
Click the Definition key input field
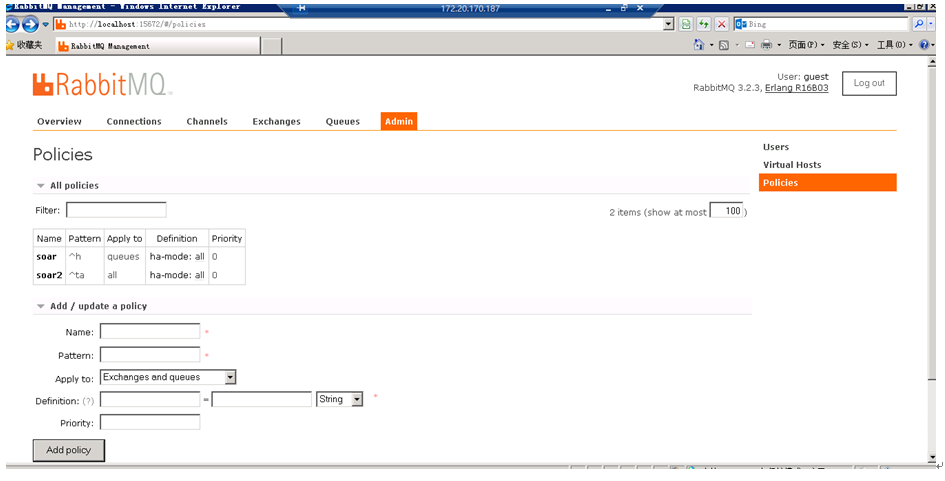(150, 399)
